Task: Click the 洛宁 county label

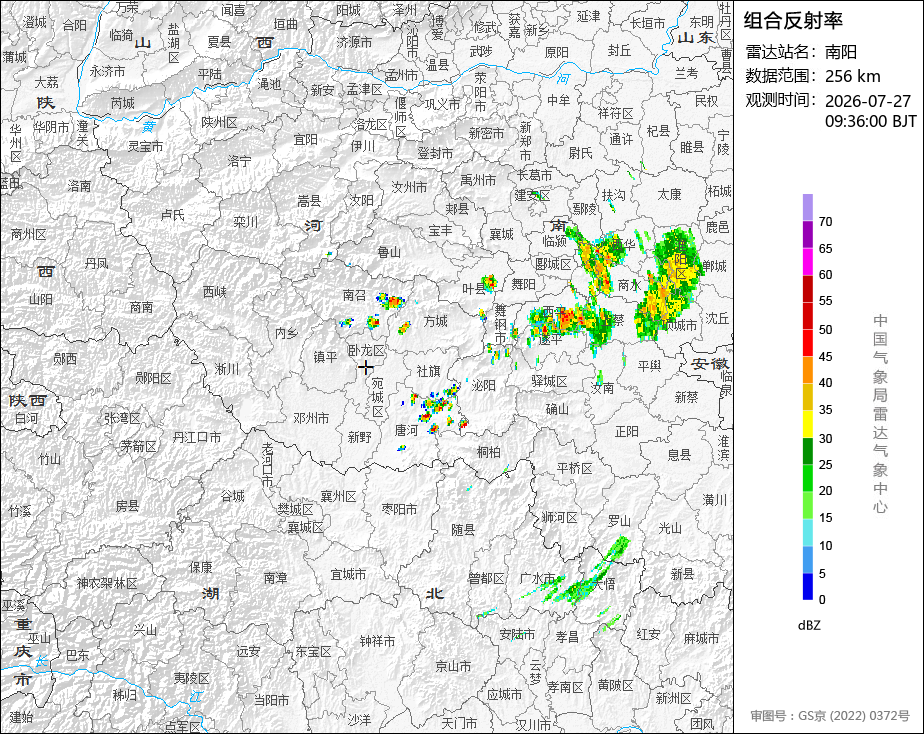Action: (x=240, y=161)
